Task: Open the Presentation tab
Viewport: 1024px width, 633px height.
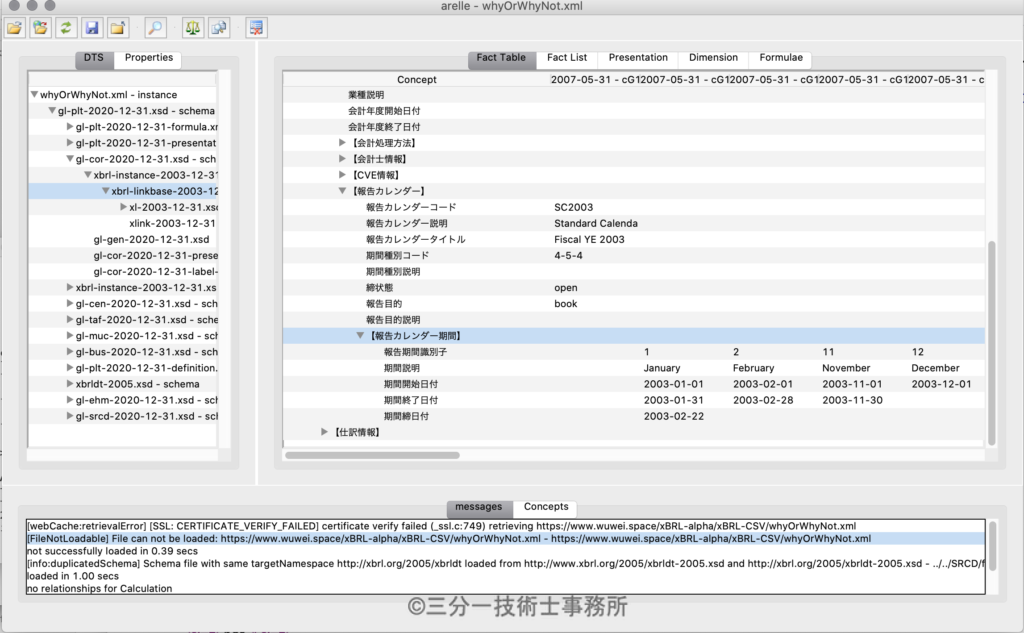Action: coord(638,58)
